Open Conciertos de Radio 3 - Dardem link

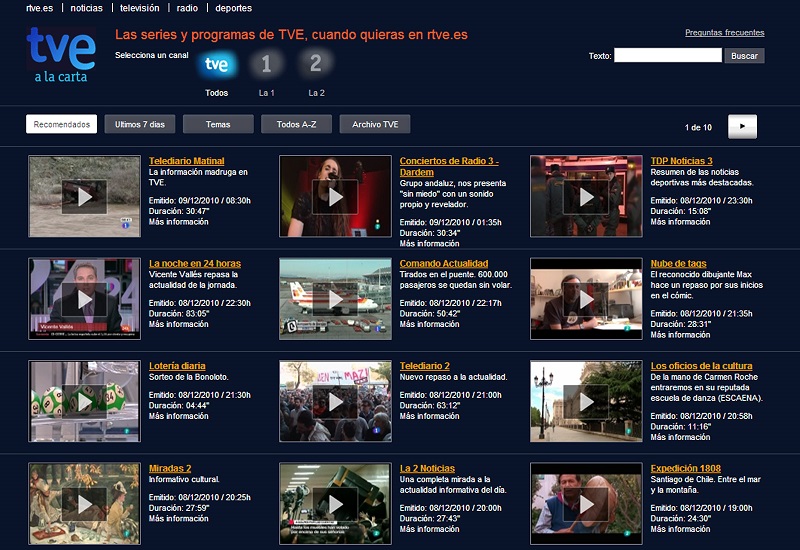449,166
